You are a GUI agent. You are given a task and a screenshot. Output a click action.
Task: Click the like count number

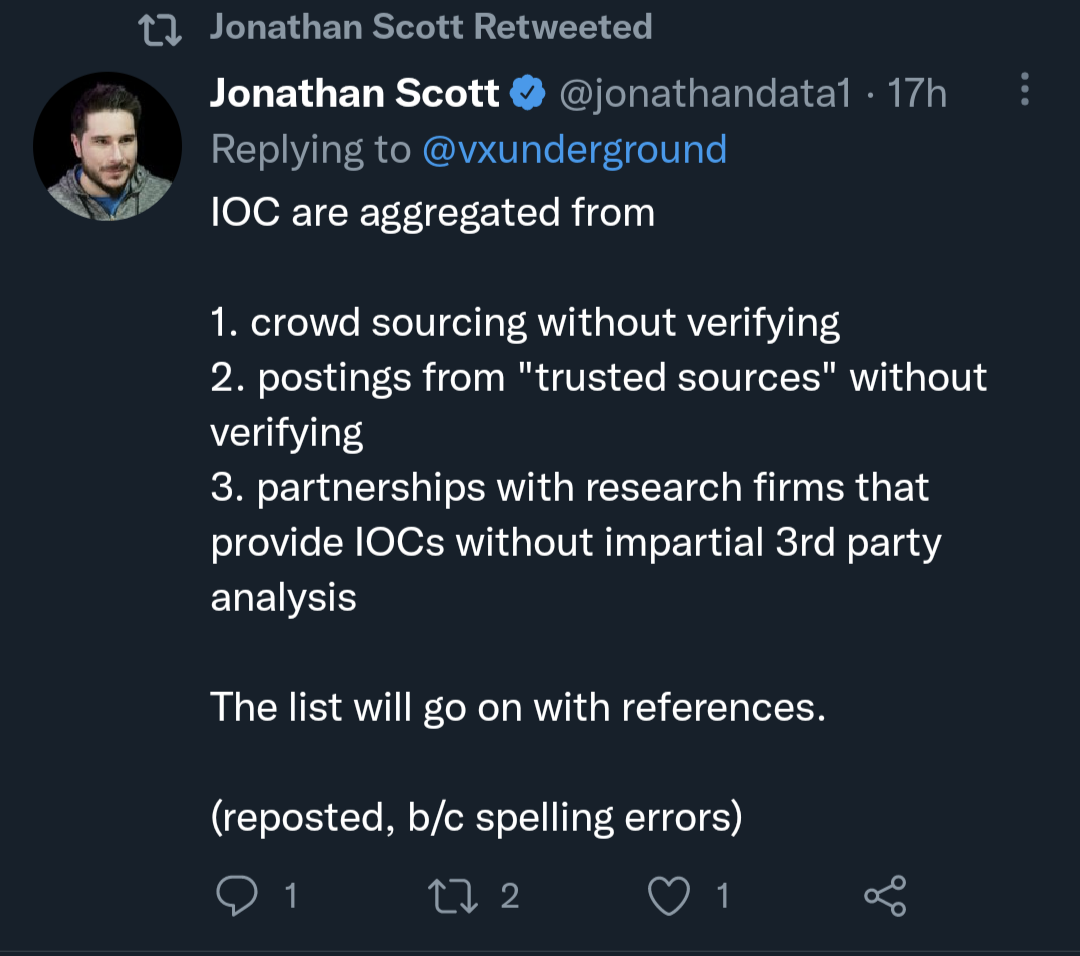coord(722,896)
